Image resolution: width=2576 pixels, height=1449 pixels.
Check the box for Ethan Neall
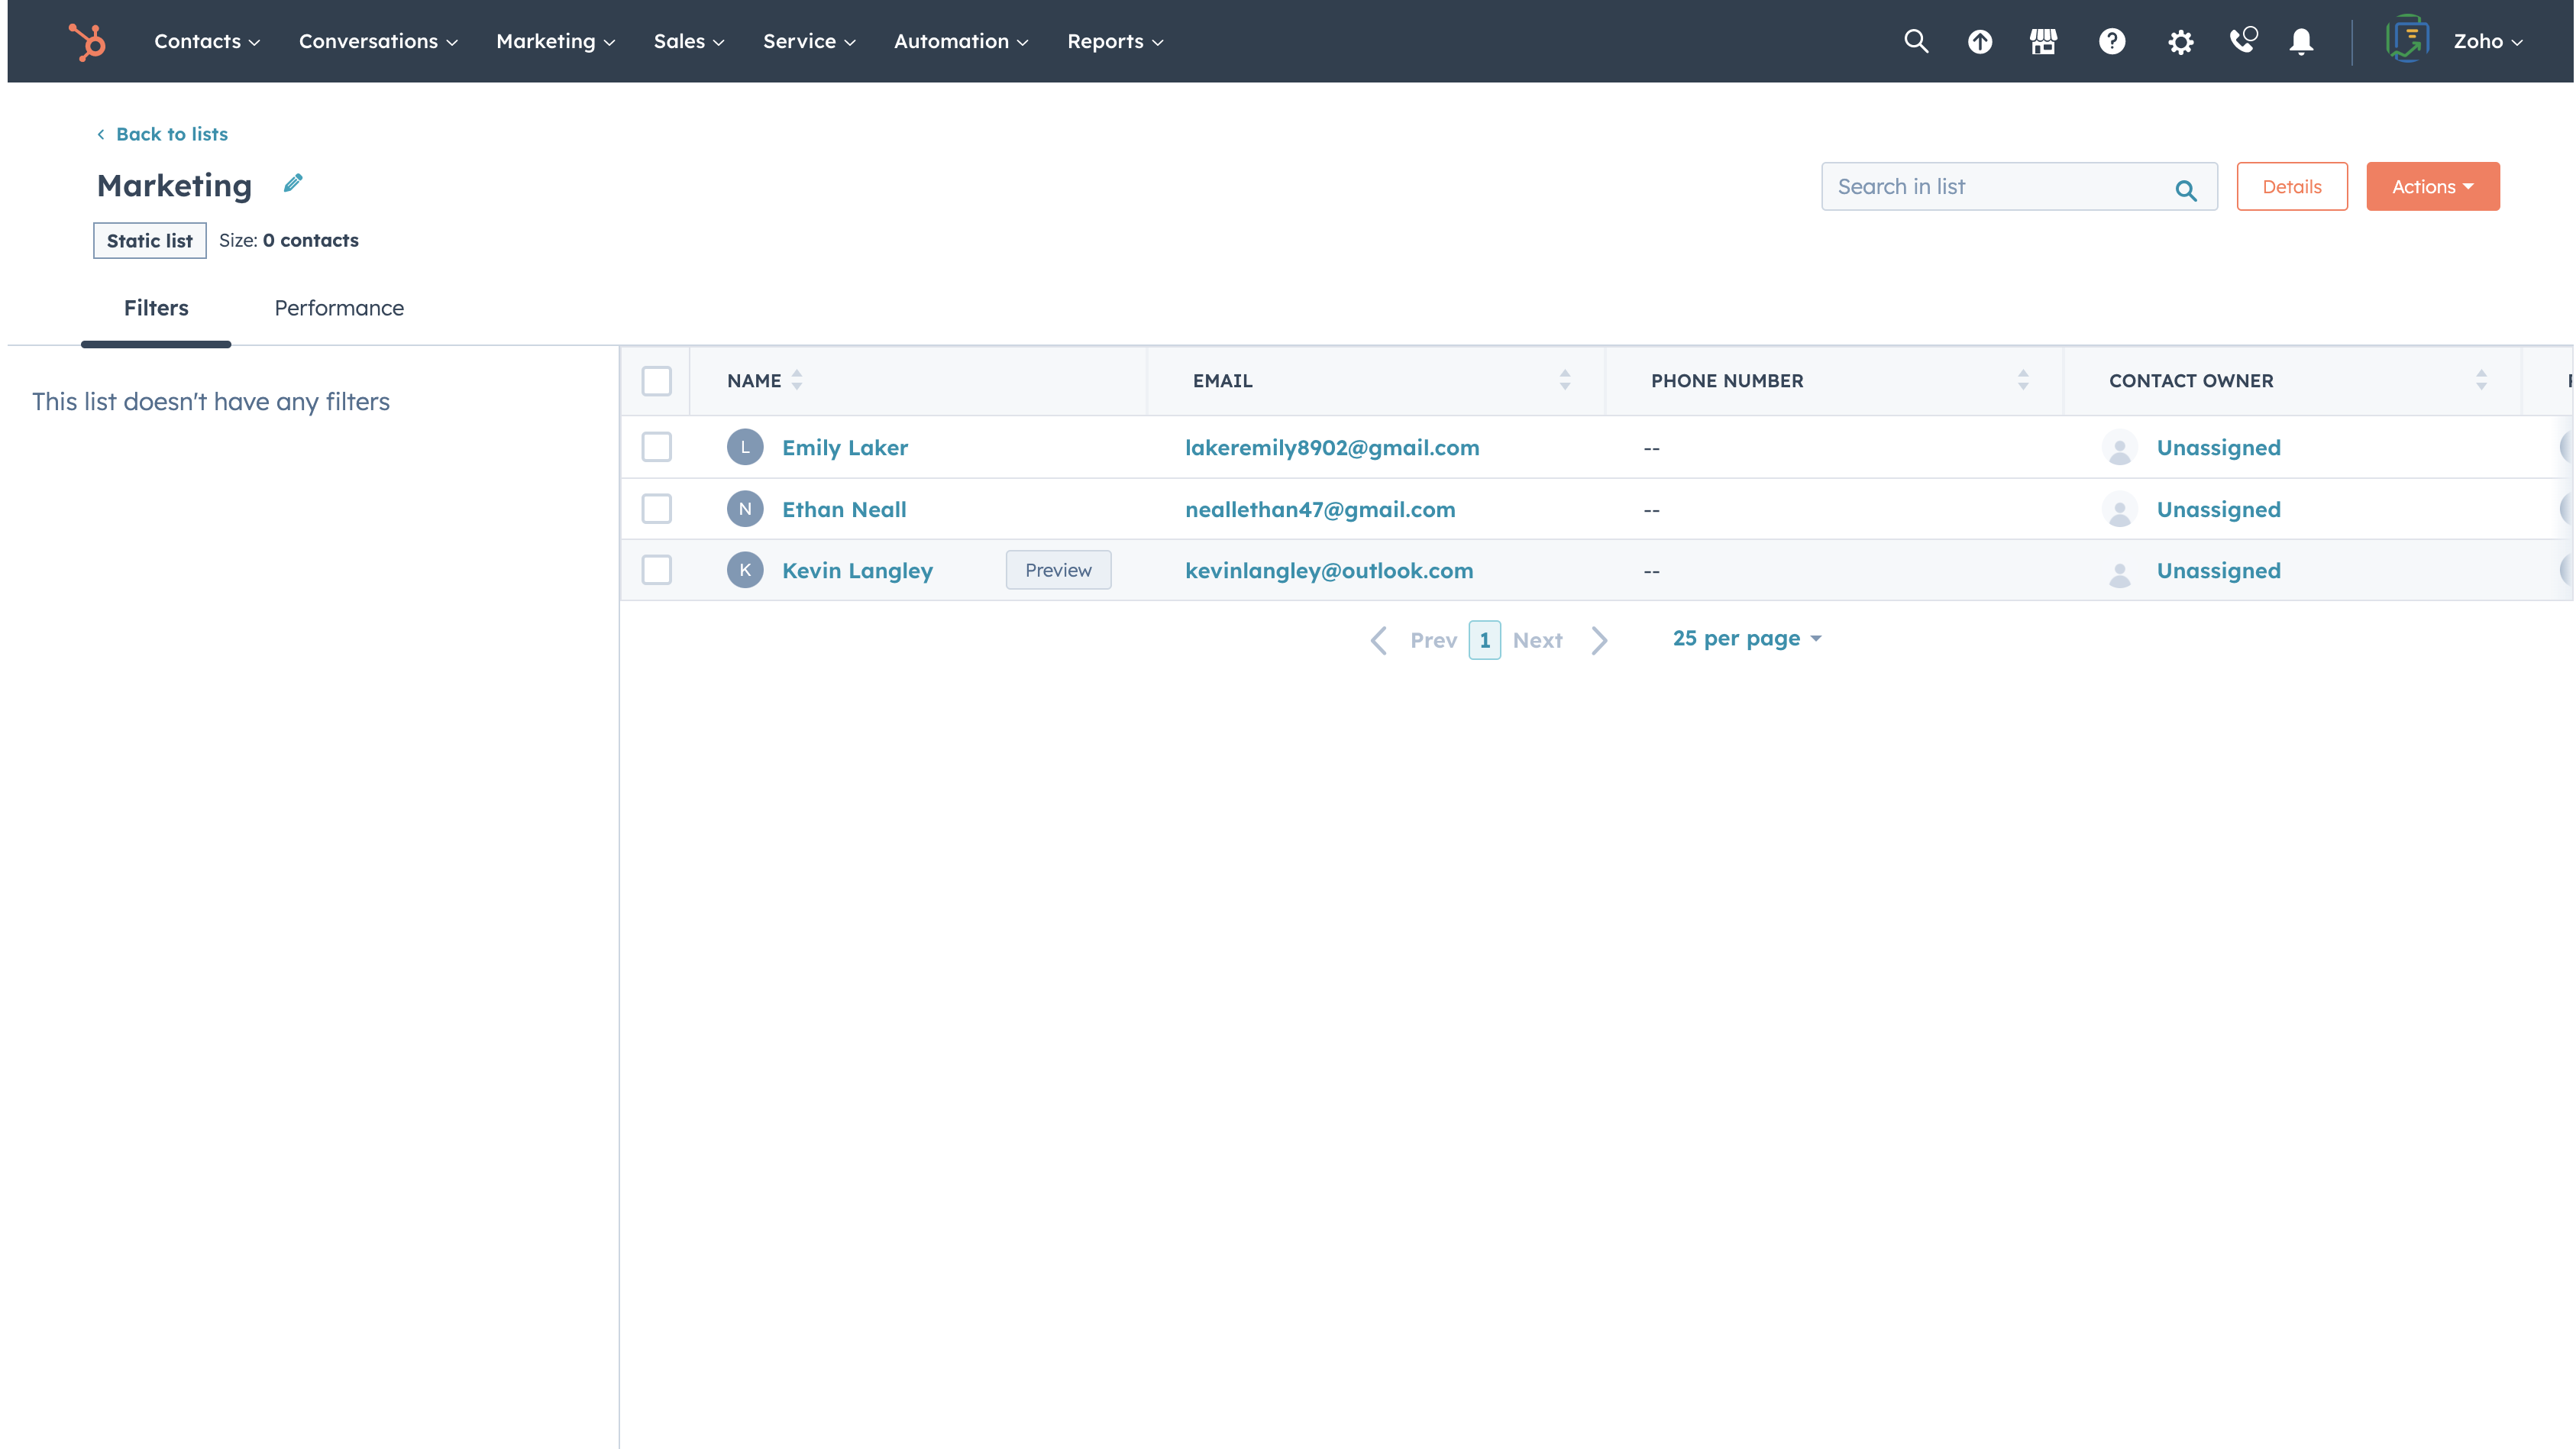[656, 509]
